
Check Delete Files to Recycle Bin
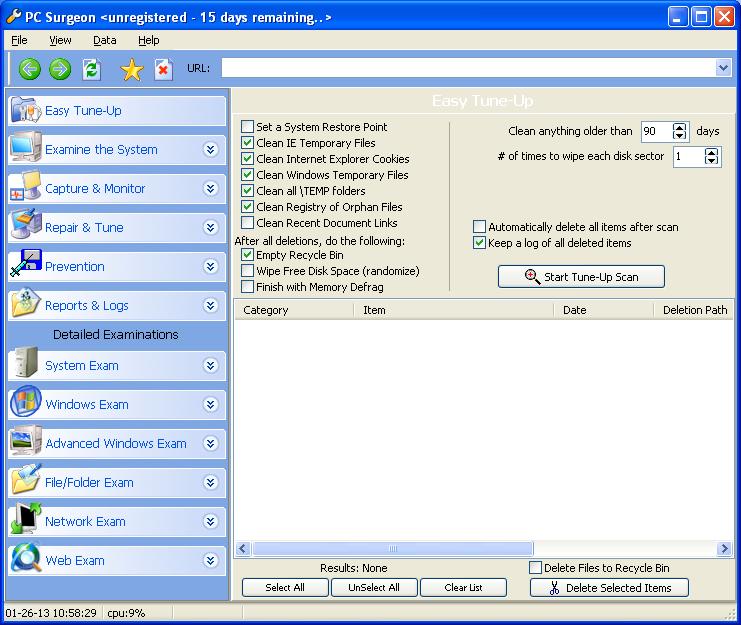(535, 568)
